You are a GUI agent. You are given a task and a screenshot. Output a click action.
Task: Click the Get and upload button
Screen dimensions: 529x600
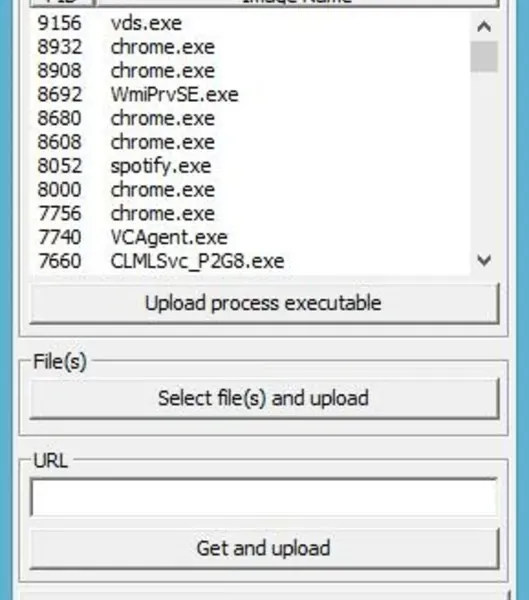[x=264, y=548]
